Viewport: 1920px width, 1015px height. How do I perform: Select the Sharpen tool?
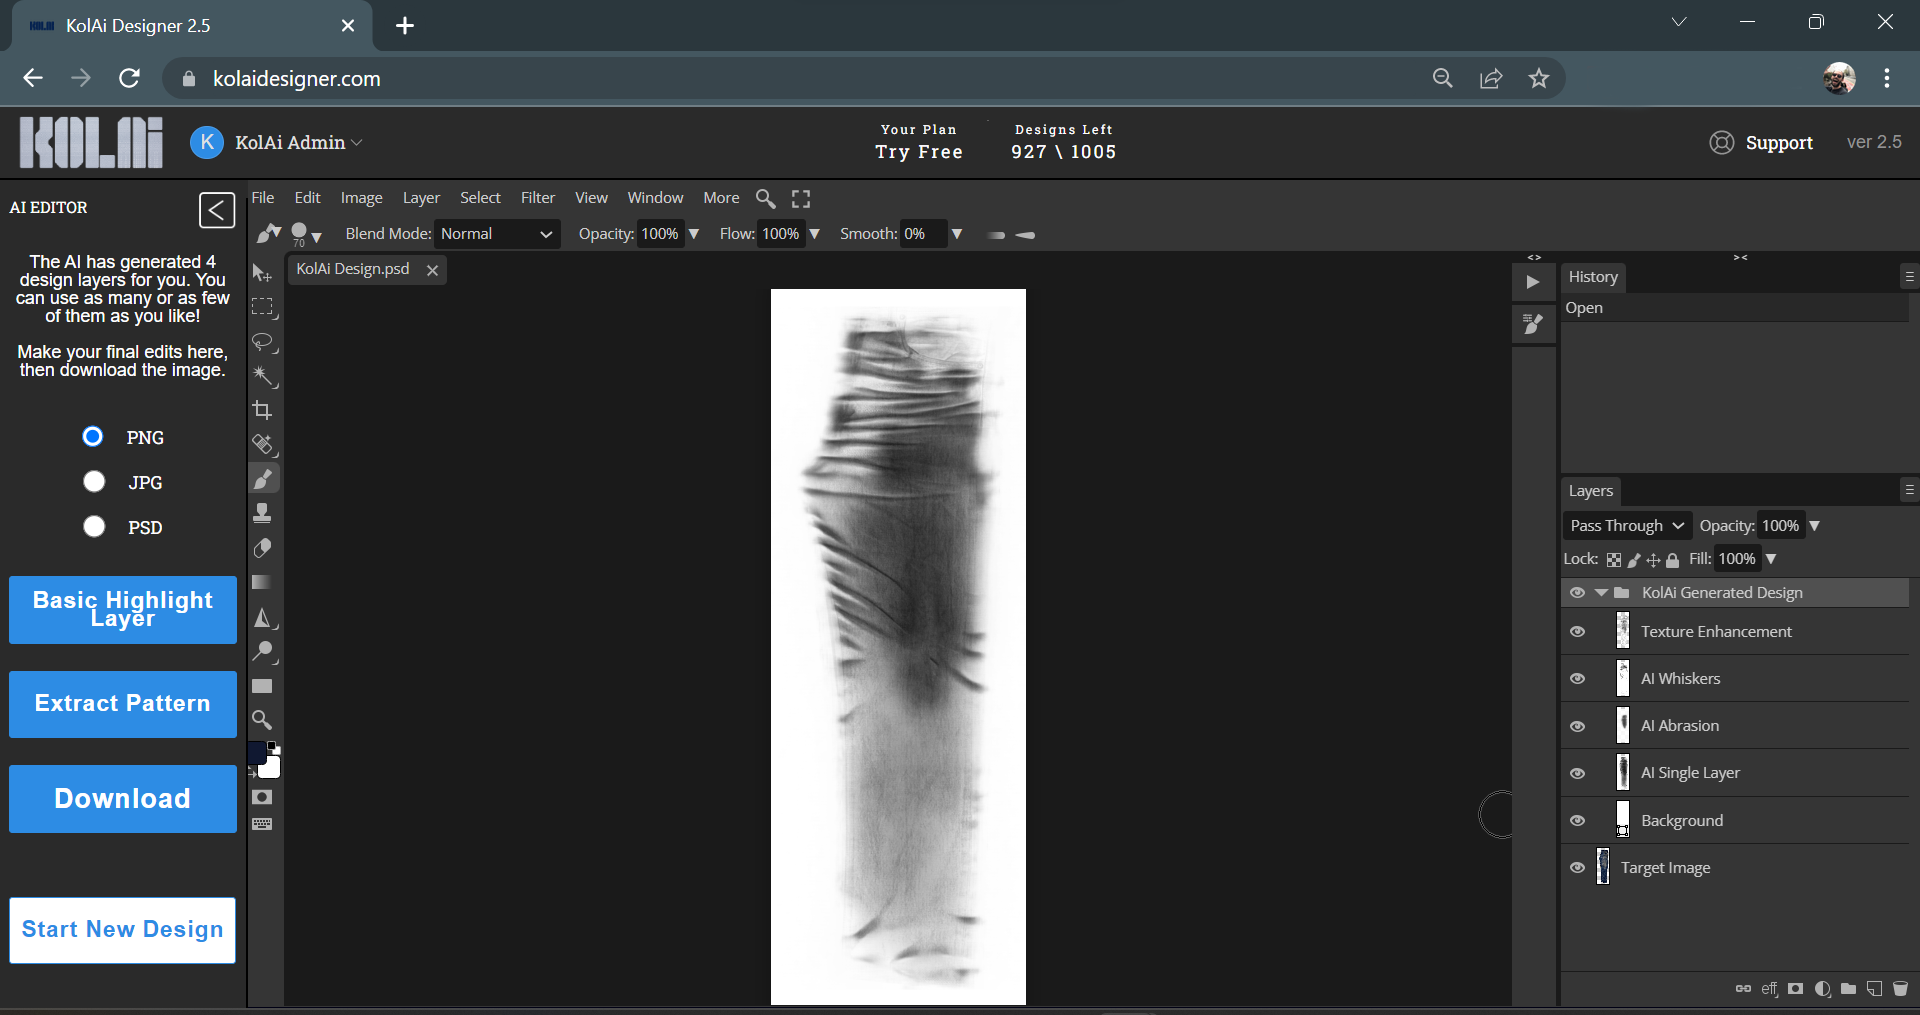[263, 617]
